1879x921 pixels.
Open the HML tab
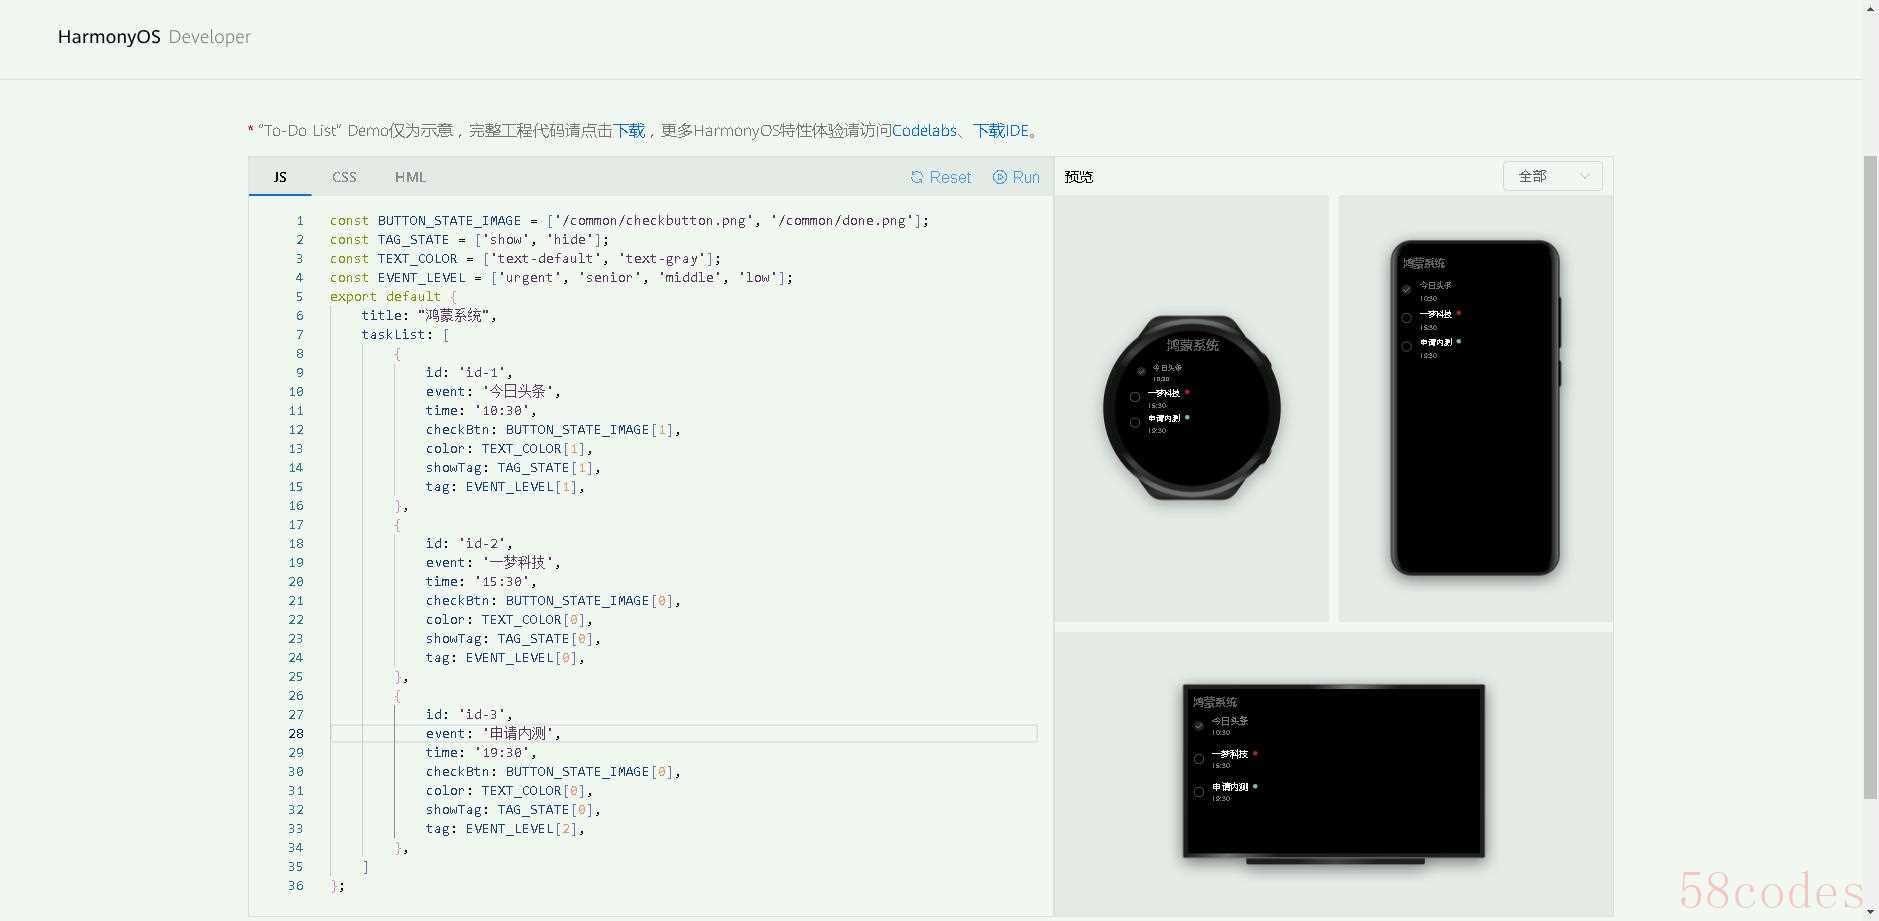point(410,177)
